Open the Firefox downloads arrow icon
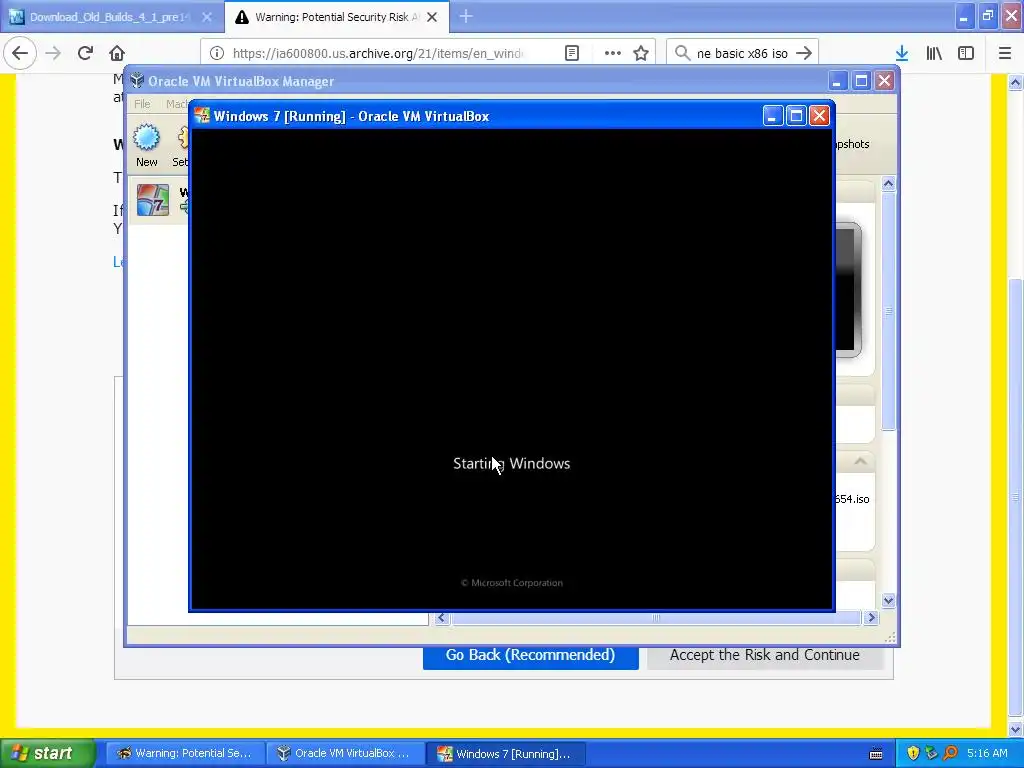1024x768 pixels. 902,53
